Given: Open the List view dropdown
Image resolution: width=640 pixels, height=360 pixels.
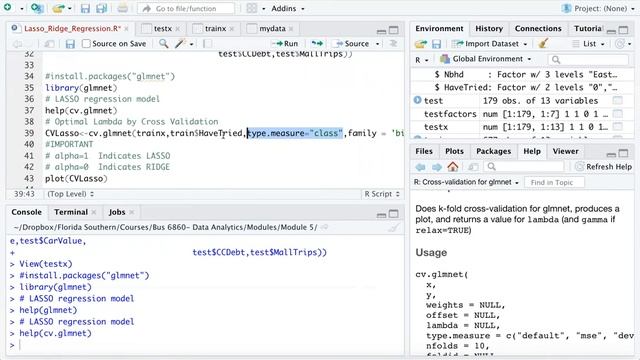Looking at the screenshot, I should tap(588, 44).
